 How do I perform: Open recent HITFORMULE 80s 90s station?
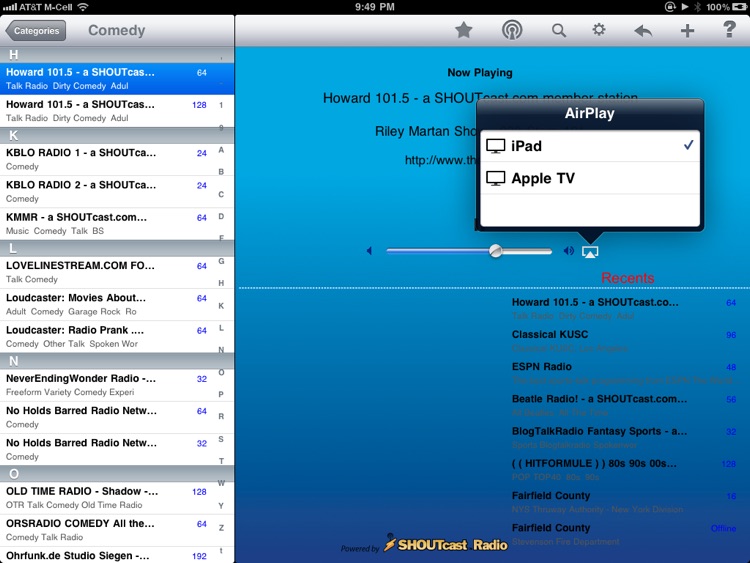(x=624, y=470)
